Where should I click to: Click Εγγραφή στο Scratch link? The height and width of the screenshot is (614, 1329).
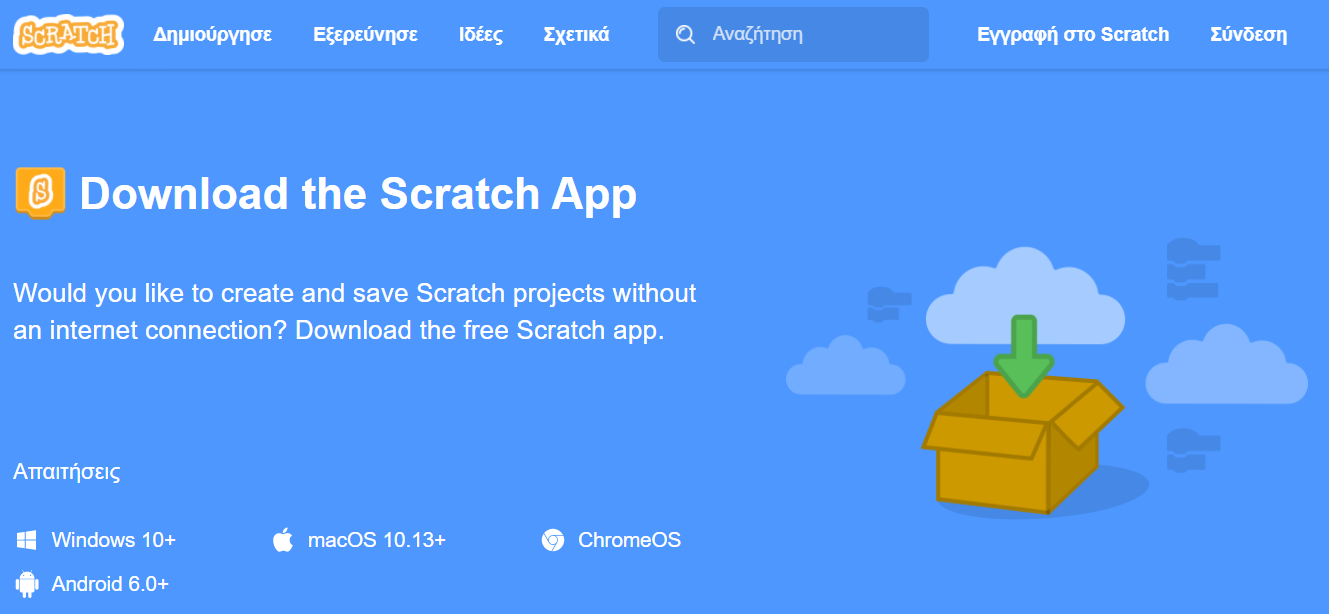(x=1073, y=35)
